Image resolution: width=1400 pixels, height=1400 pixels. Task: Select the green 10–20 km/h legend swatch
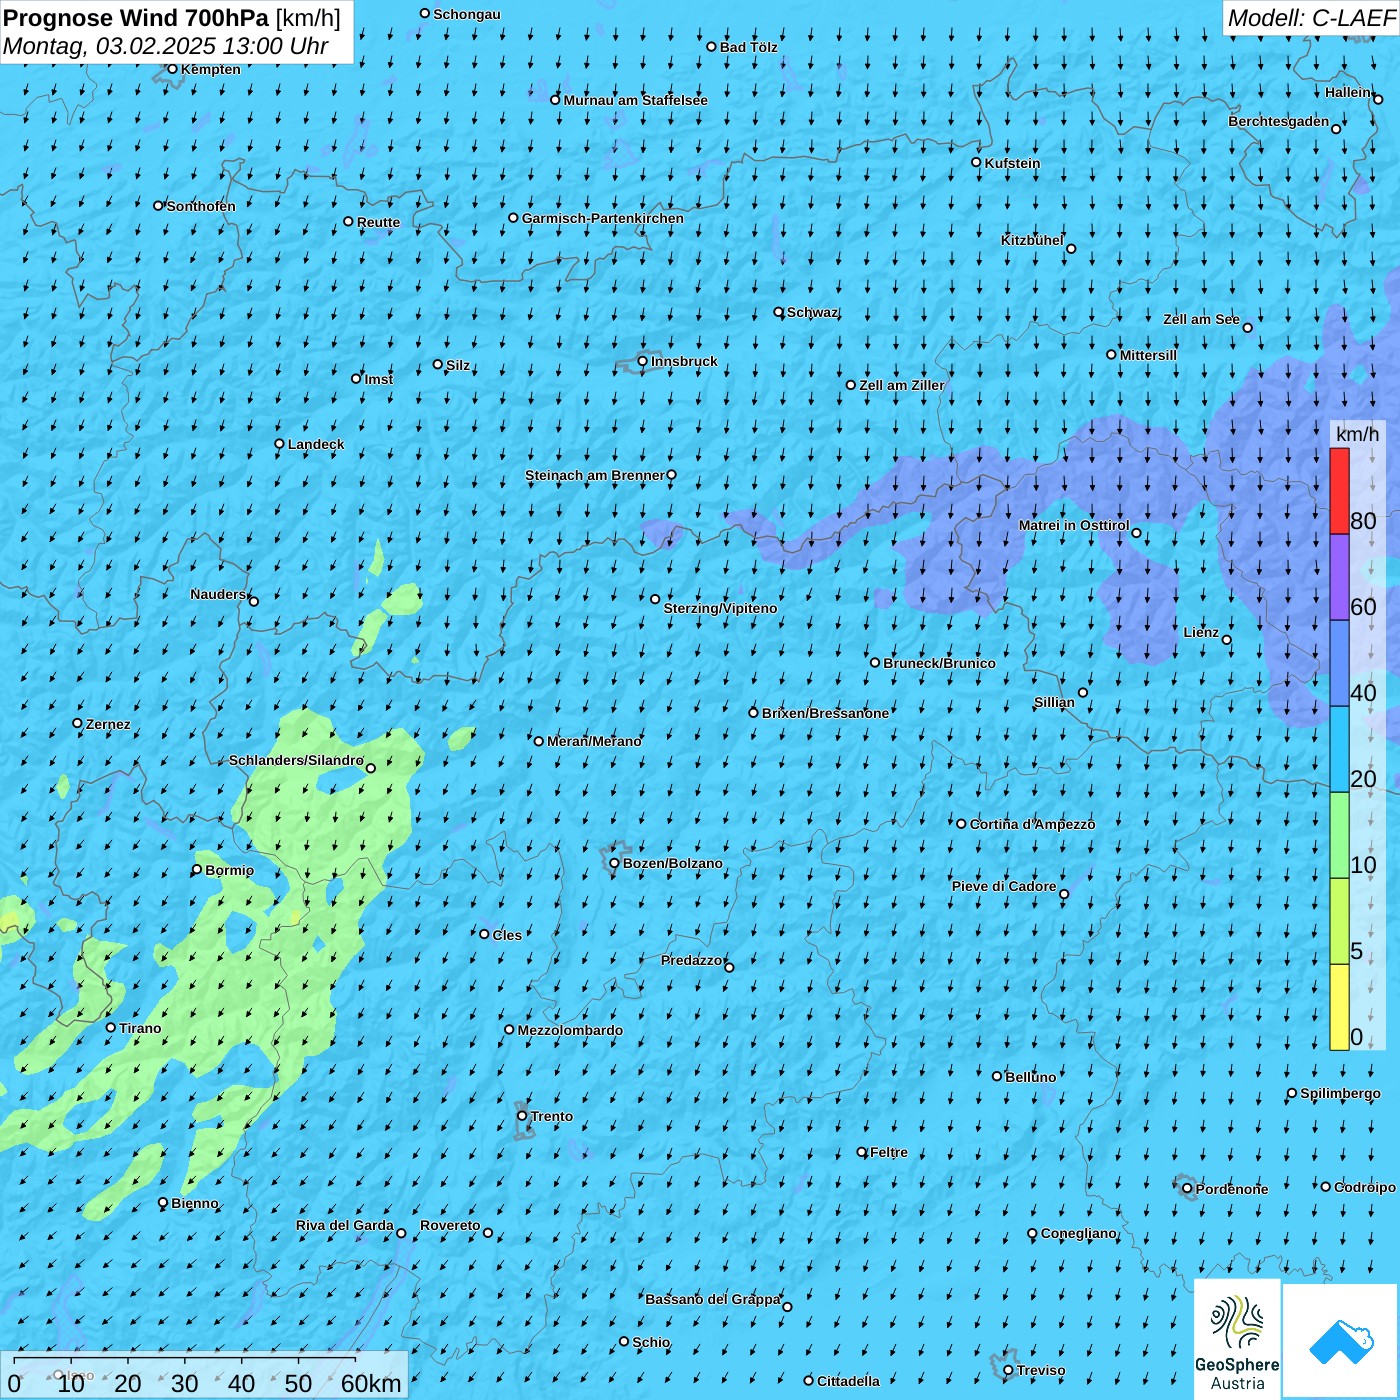1339,836
